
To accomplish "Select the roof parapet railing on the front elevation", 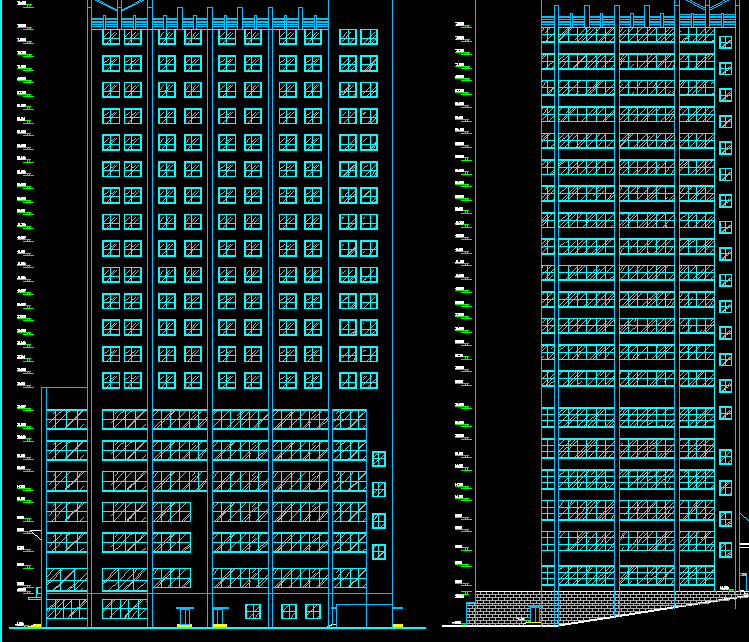I will click(x=210, y=22).
